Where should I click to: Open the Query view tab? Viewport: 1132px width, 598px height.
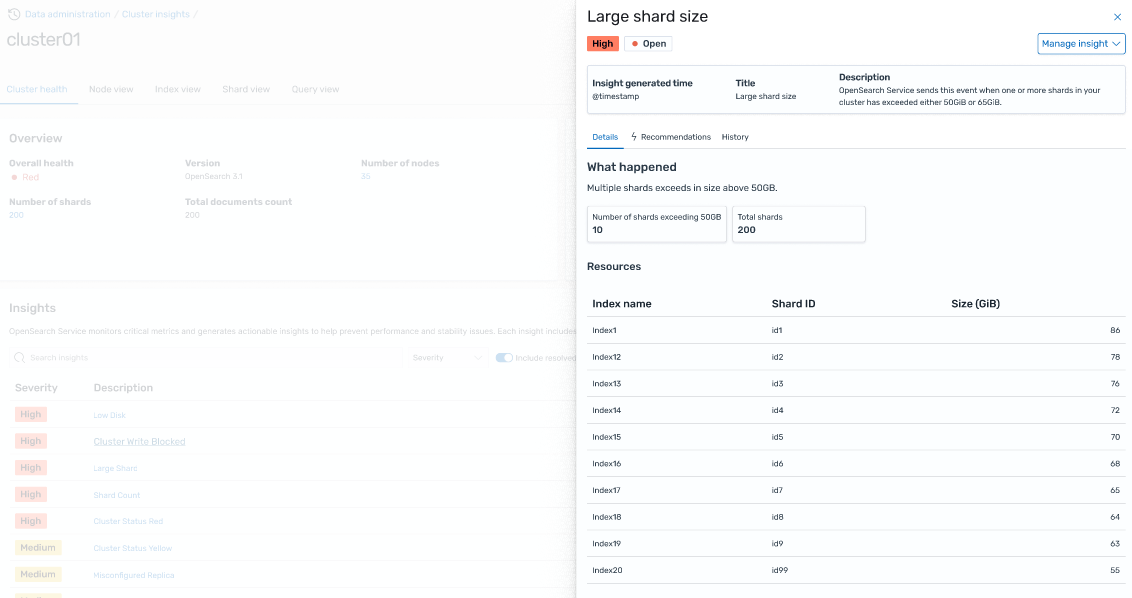pos(315,89)
